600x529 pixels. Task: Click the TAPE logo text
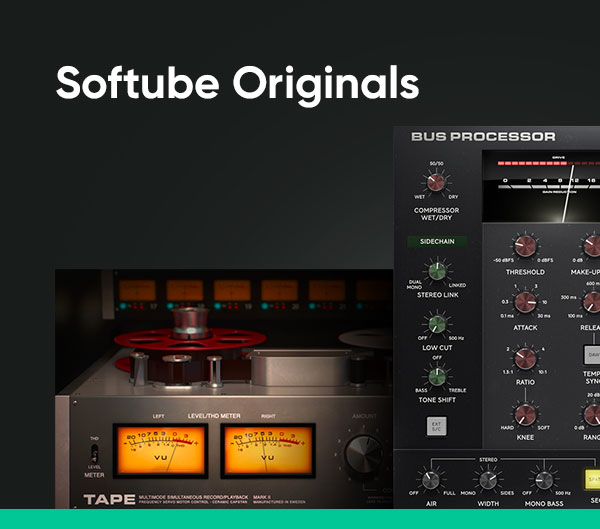[109, 500]
